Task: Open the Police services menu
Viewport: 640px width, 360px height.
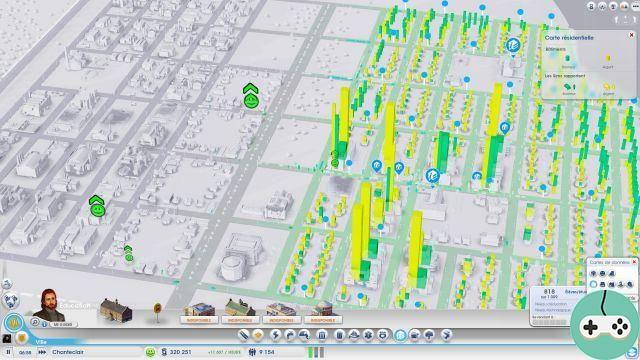Action: pos(383,335)
